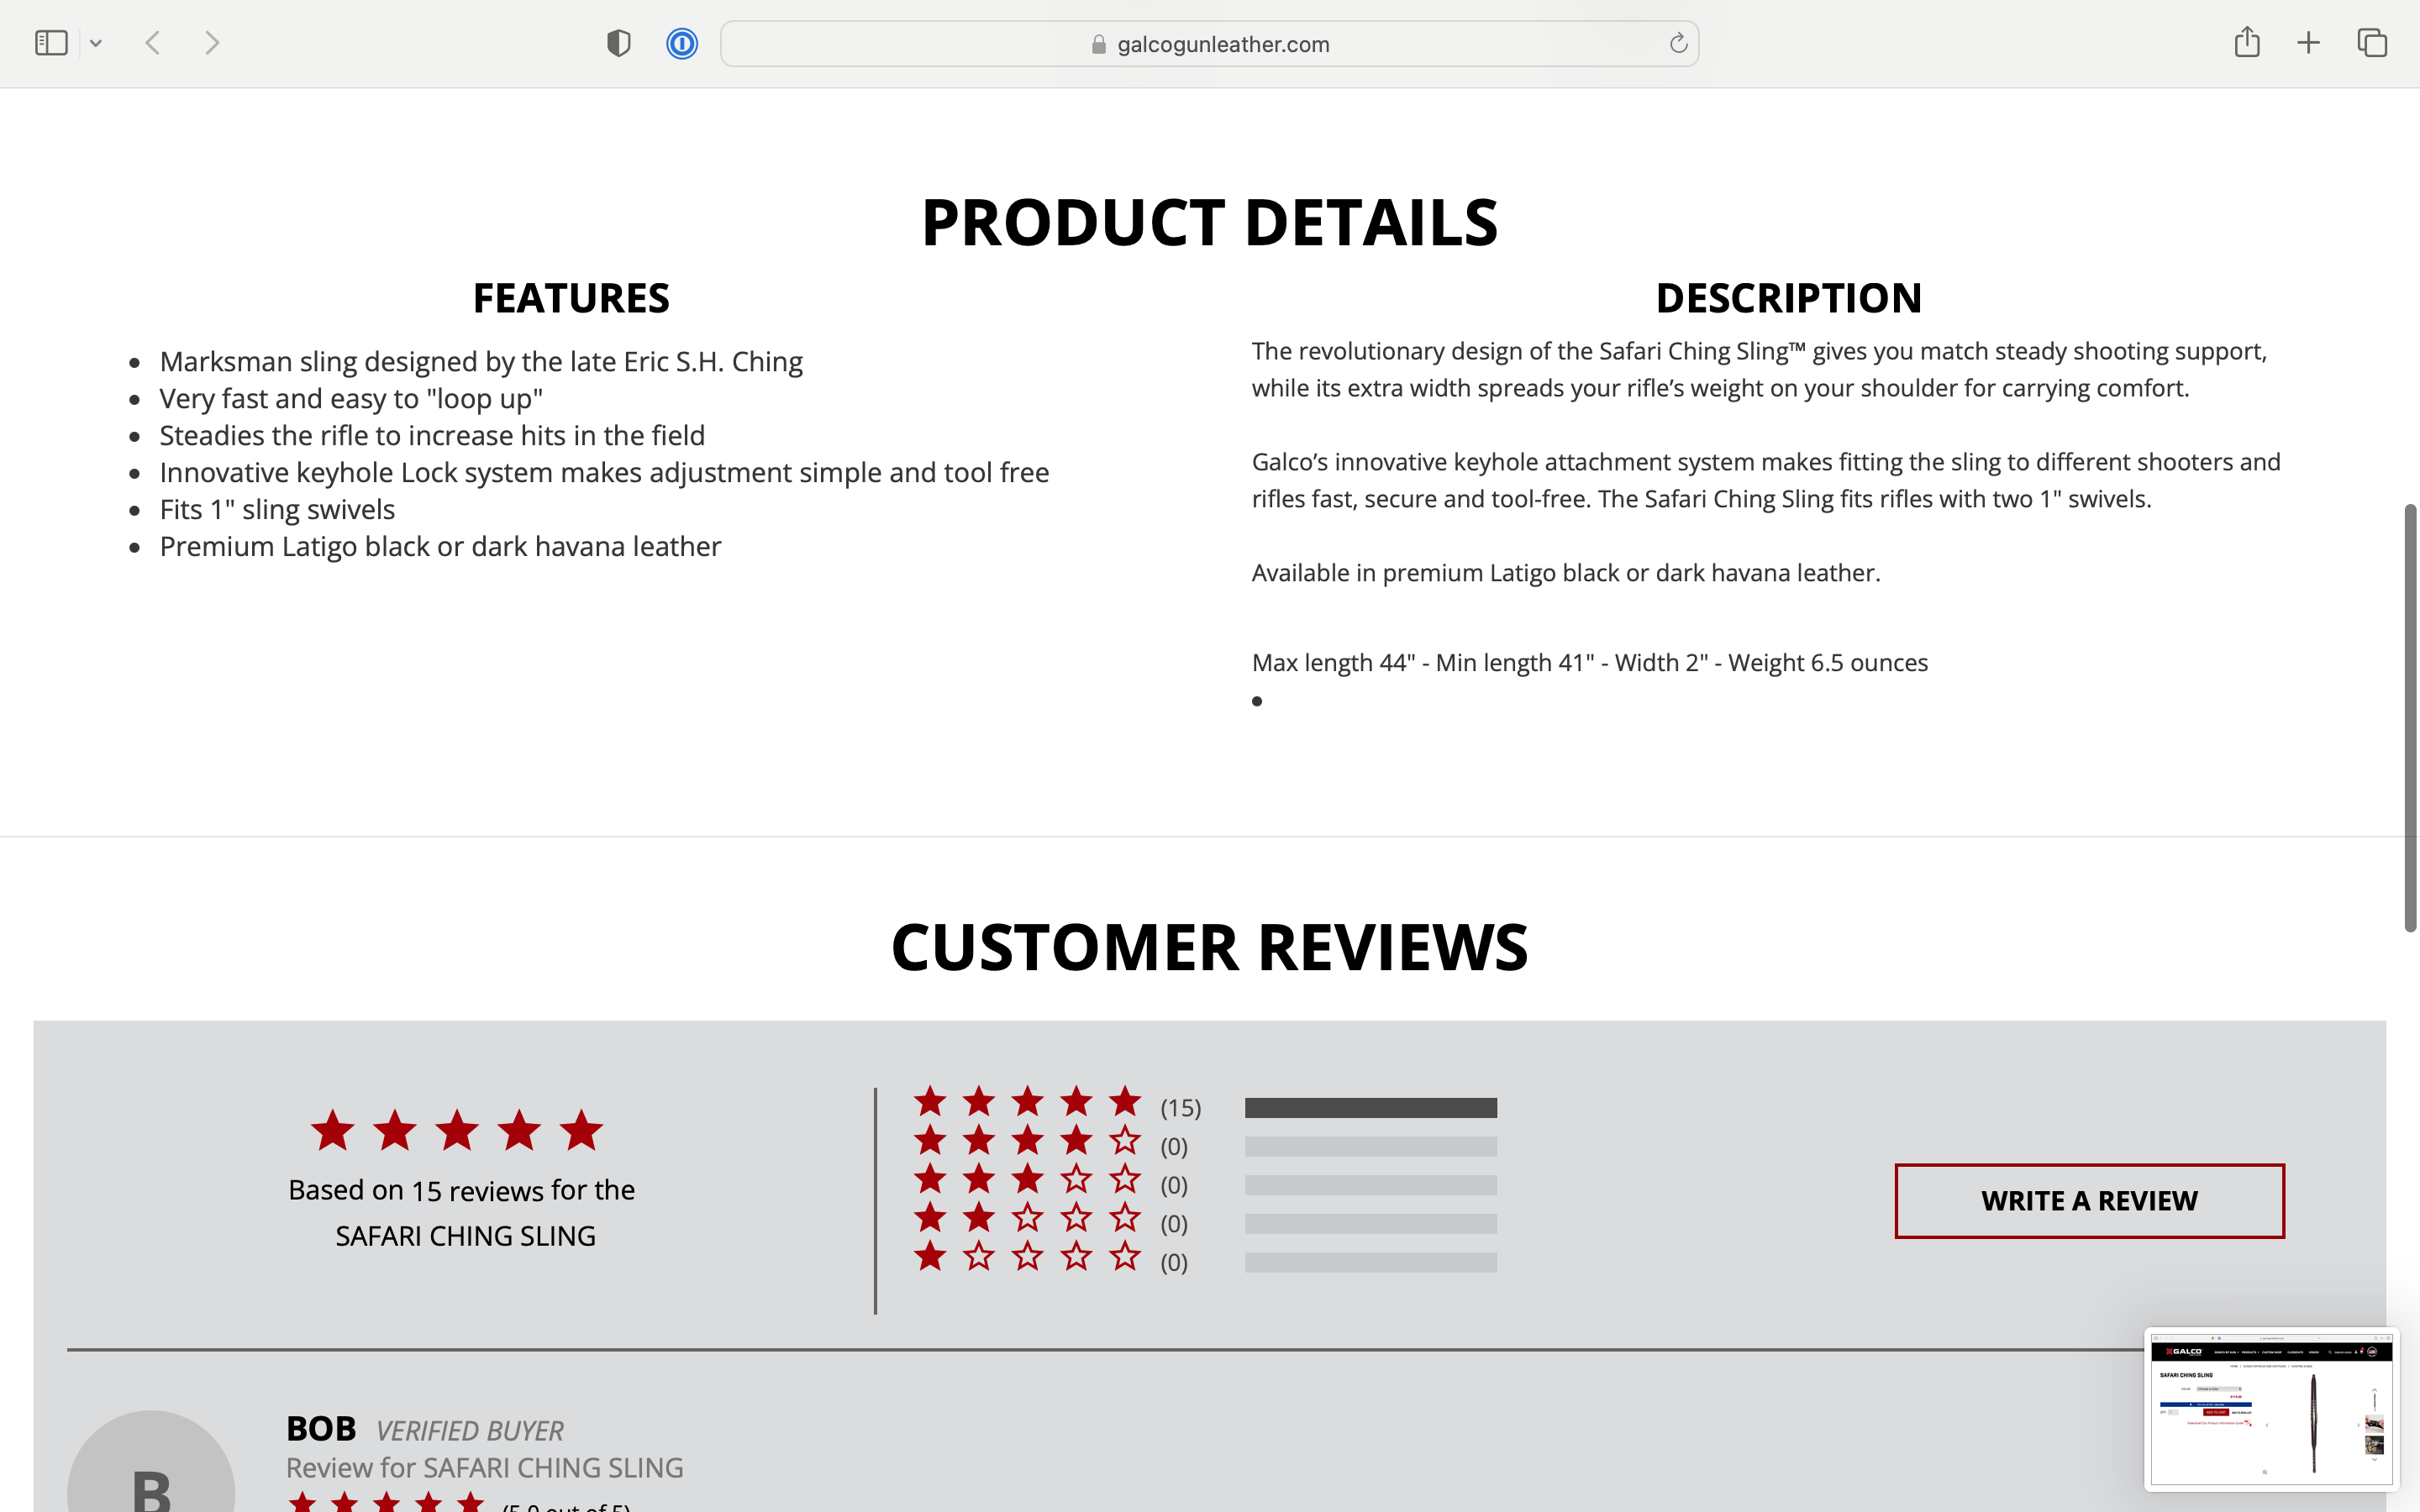Click the VERIFIED BUYER label
Viewport: 2420px width, 1512px height.
click(469, 1431)
